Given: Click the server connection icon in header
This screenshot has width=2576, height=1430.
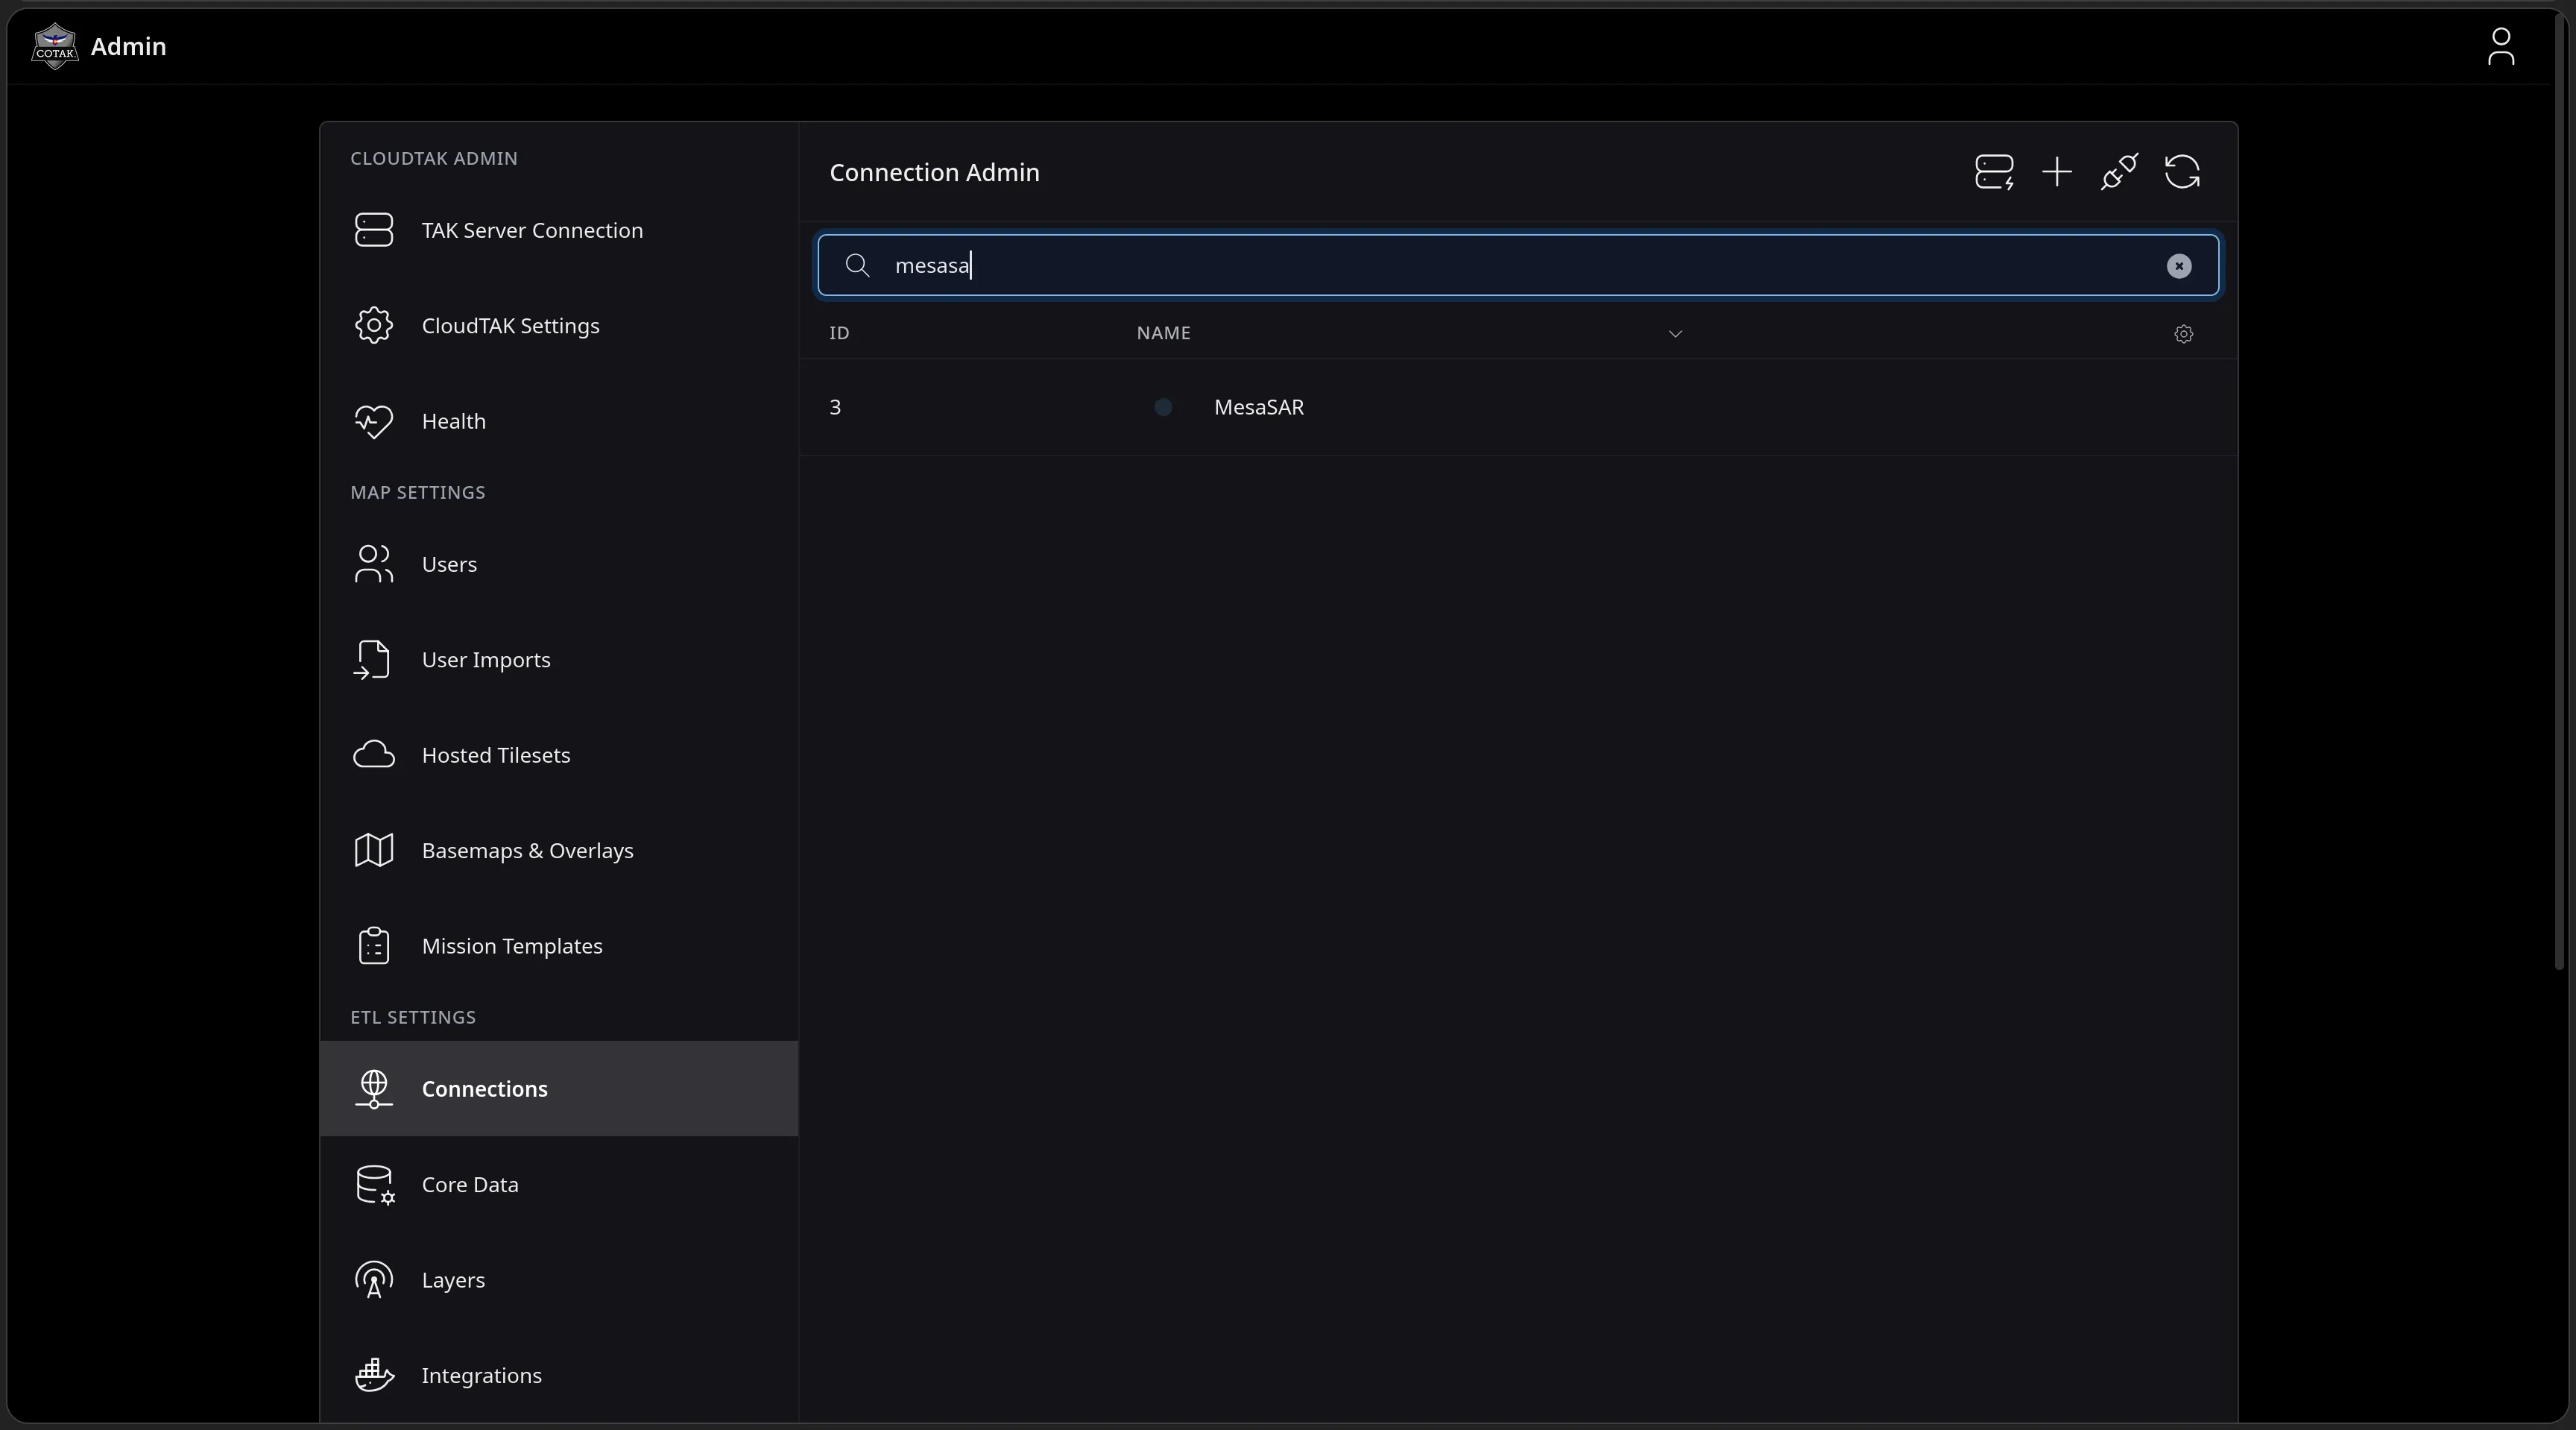Looking at the screenshot, I should 1994,172.
